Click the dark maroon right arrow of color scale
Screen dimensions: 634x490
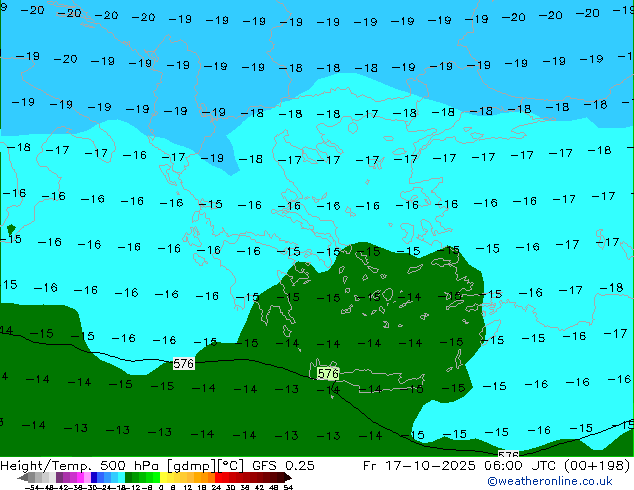pyautogui.click(x=287, y=477)
